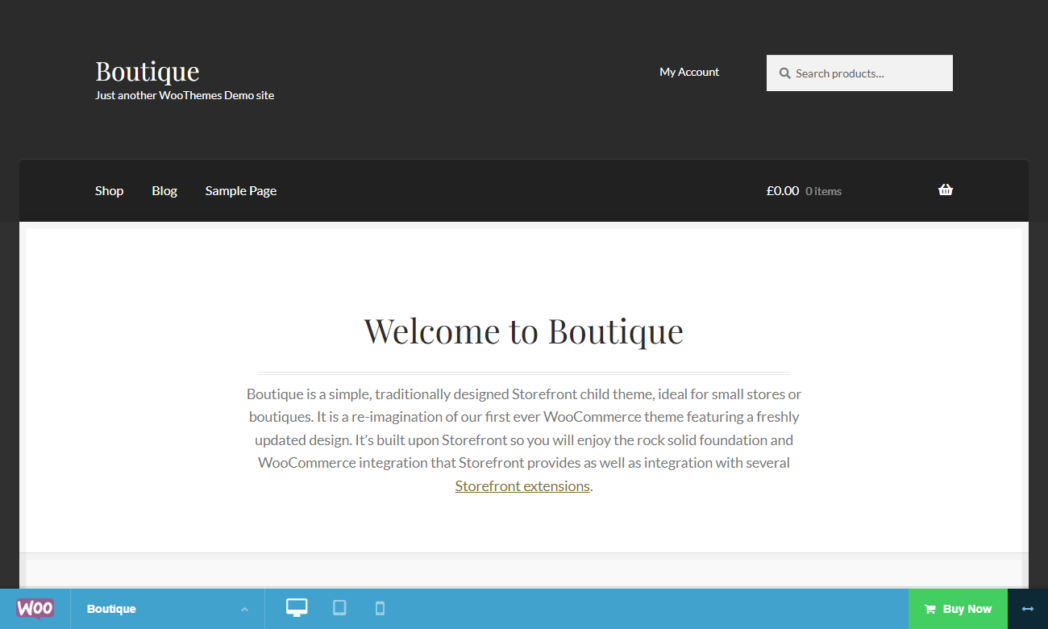Screen dimensions: 1048x629
Task: Switch to desktop preview icon
Action: click(x=297, y=608)
